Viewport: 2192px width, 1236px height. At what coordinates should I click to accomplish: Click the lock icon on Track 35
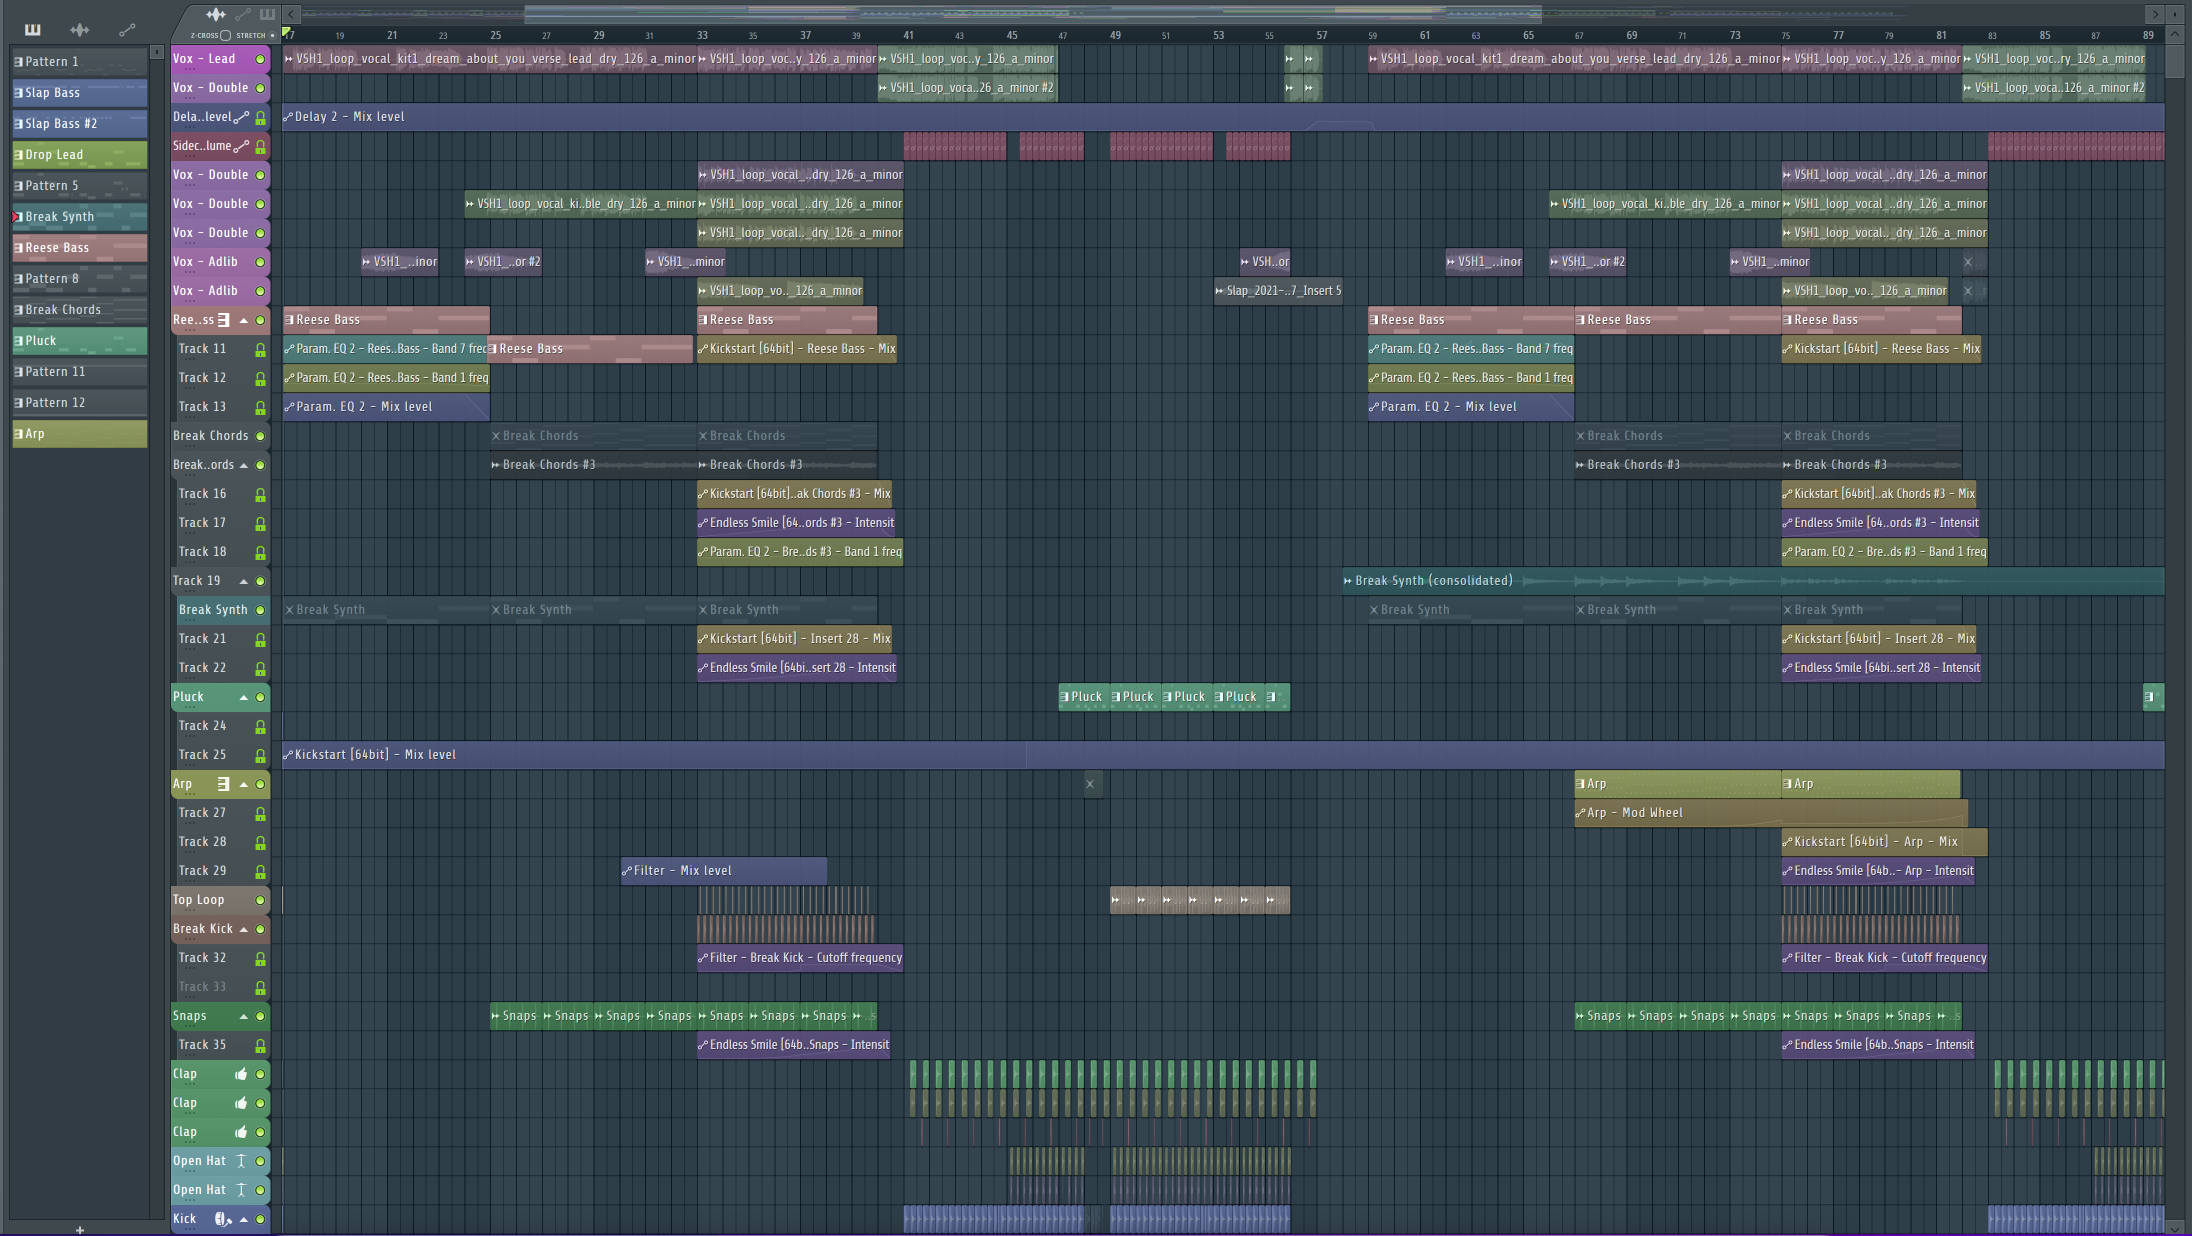click(x=260, y=1045)
